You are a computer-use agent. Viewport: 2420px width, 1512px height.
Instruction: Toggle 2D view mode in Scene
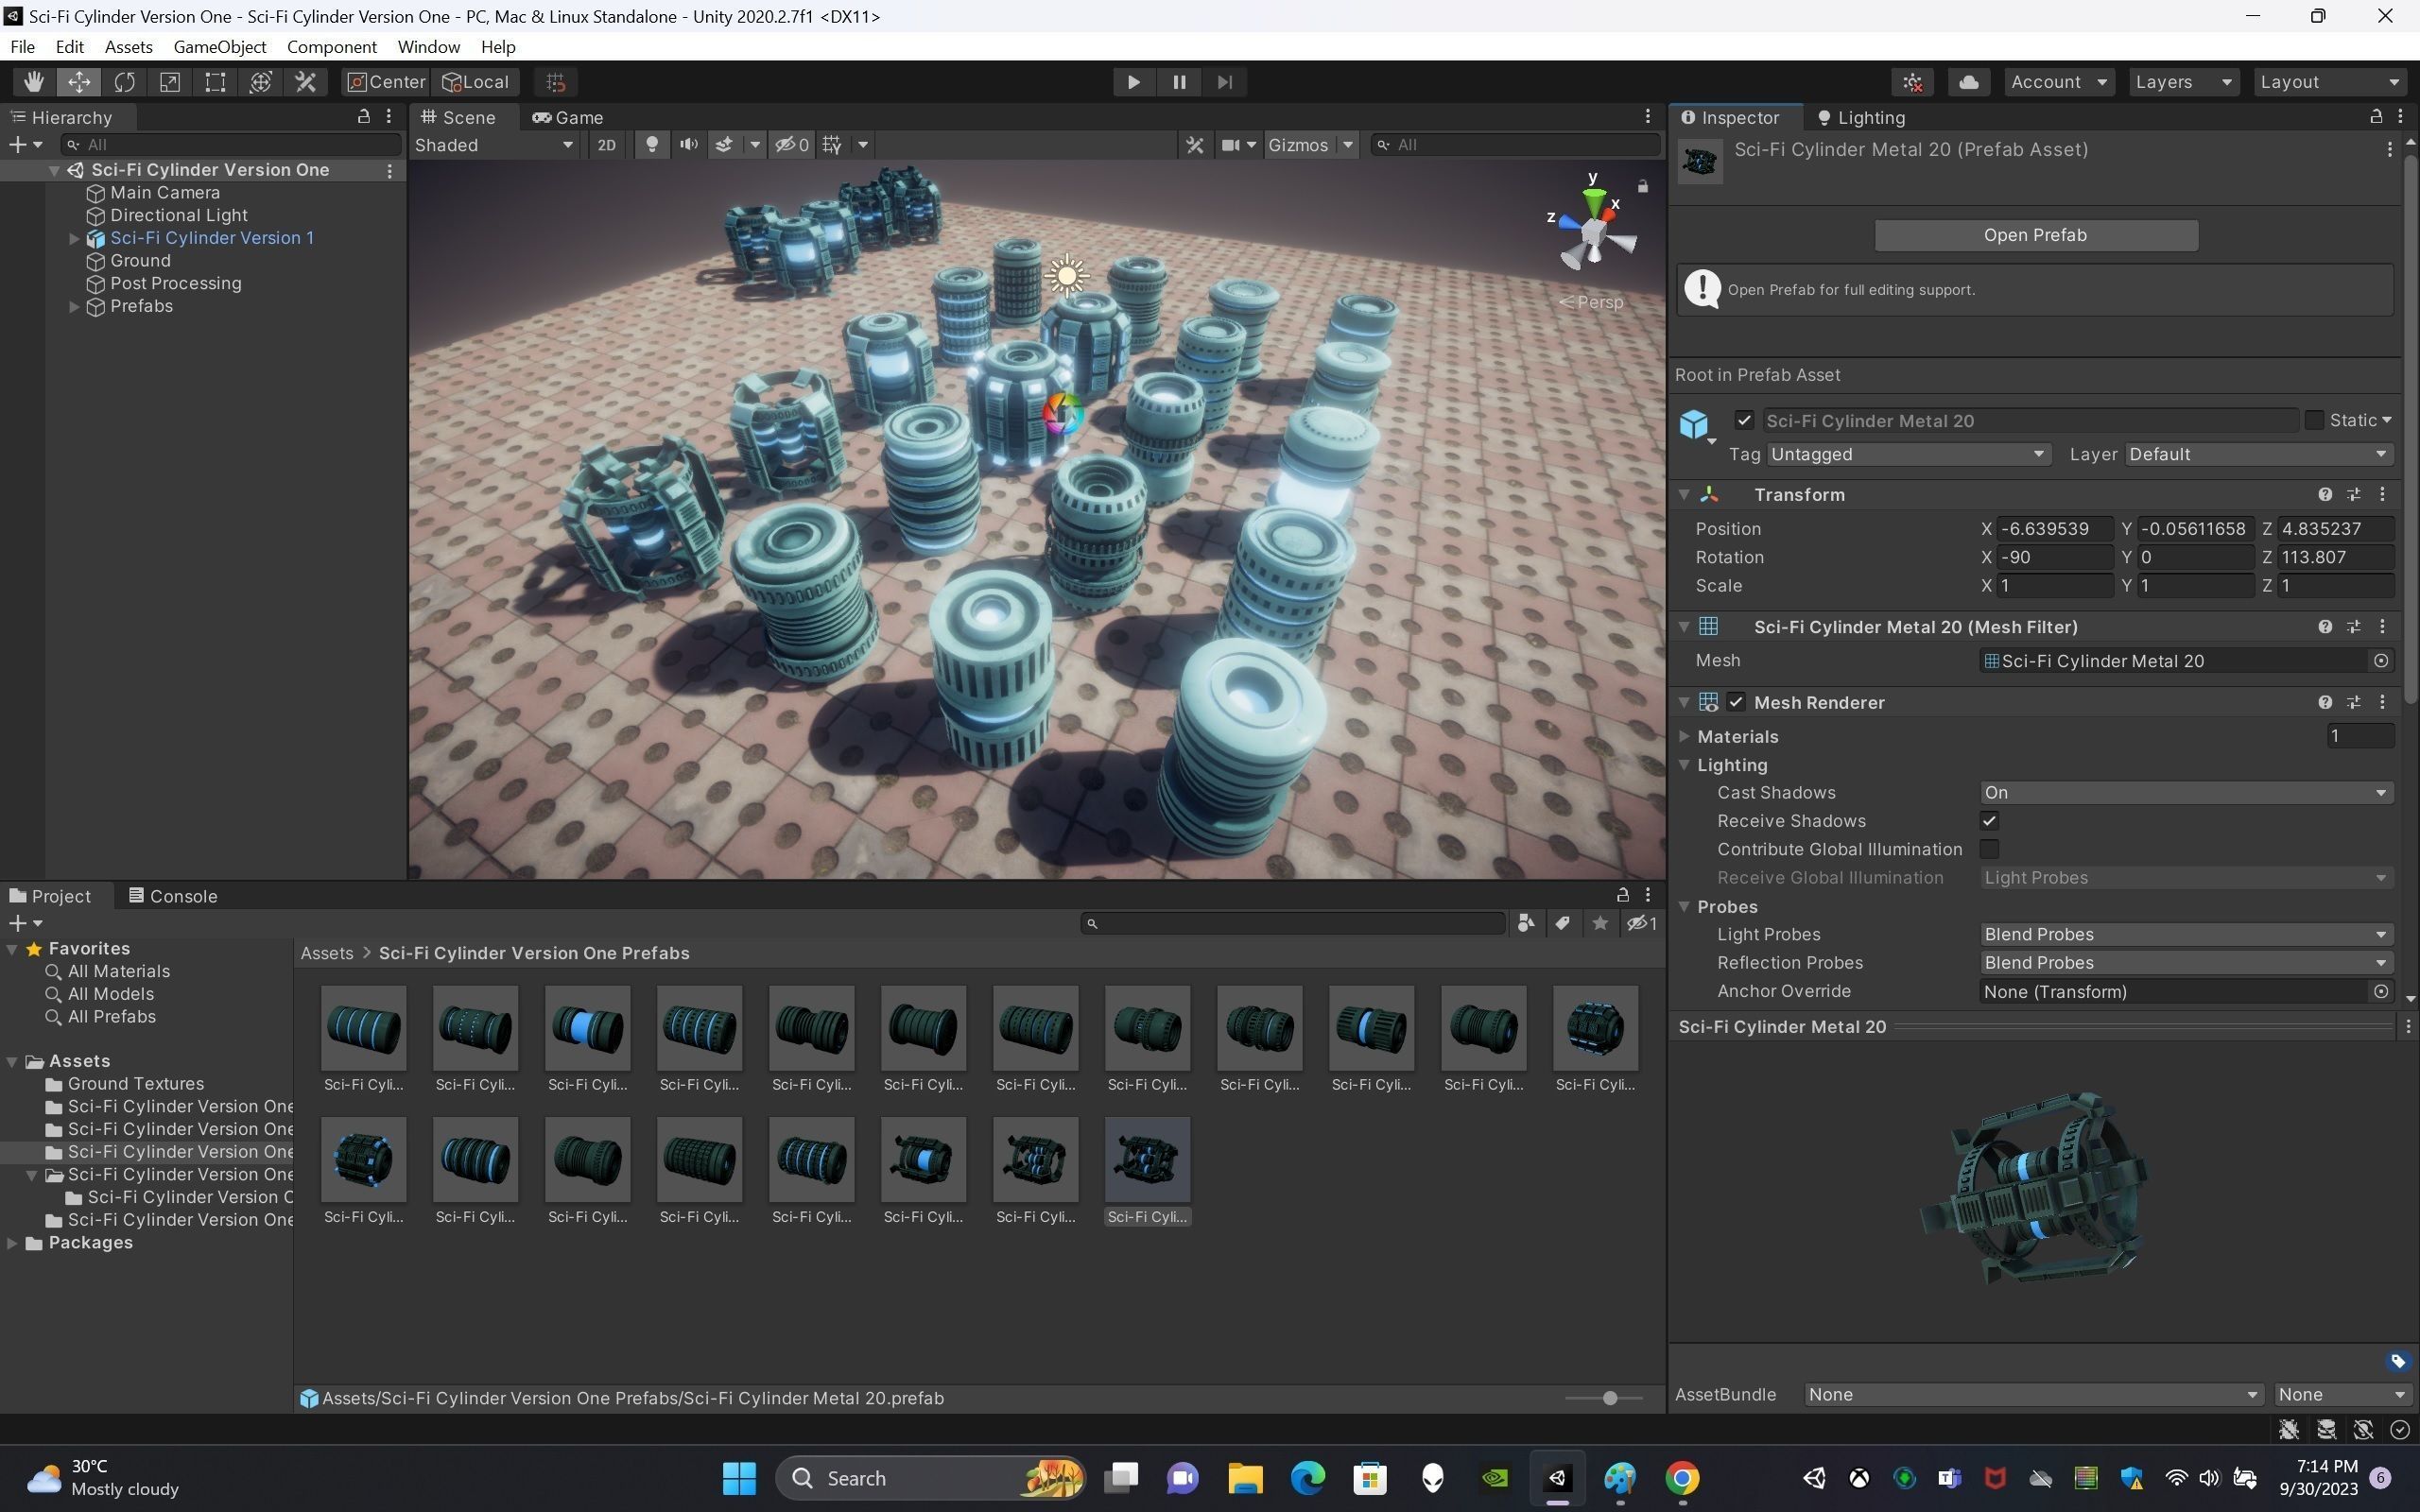coord(606,145)
